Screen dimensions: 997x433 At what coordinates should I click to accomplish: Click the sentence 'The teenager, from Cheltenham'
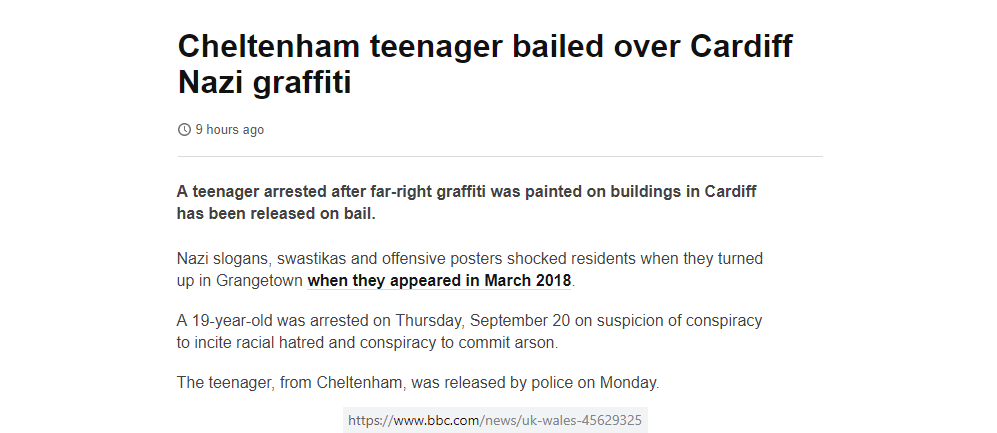point(418,383)
